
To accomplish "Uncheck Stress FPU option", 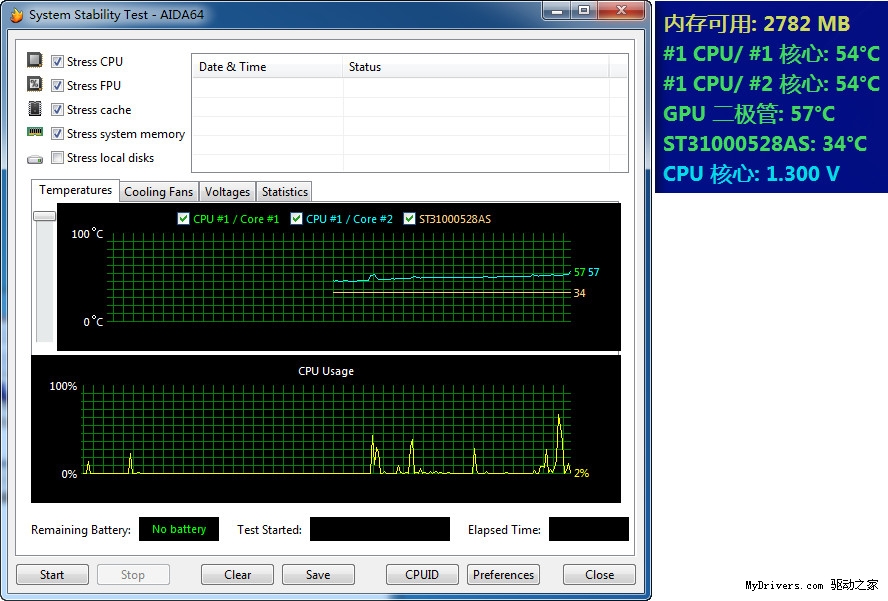I will click(x=58, y=86).
